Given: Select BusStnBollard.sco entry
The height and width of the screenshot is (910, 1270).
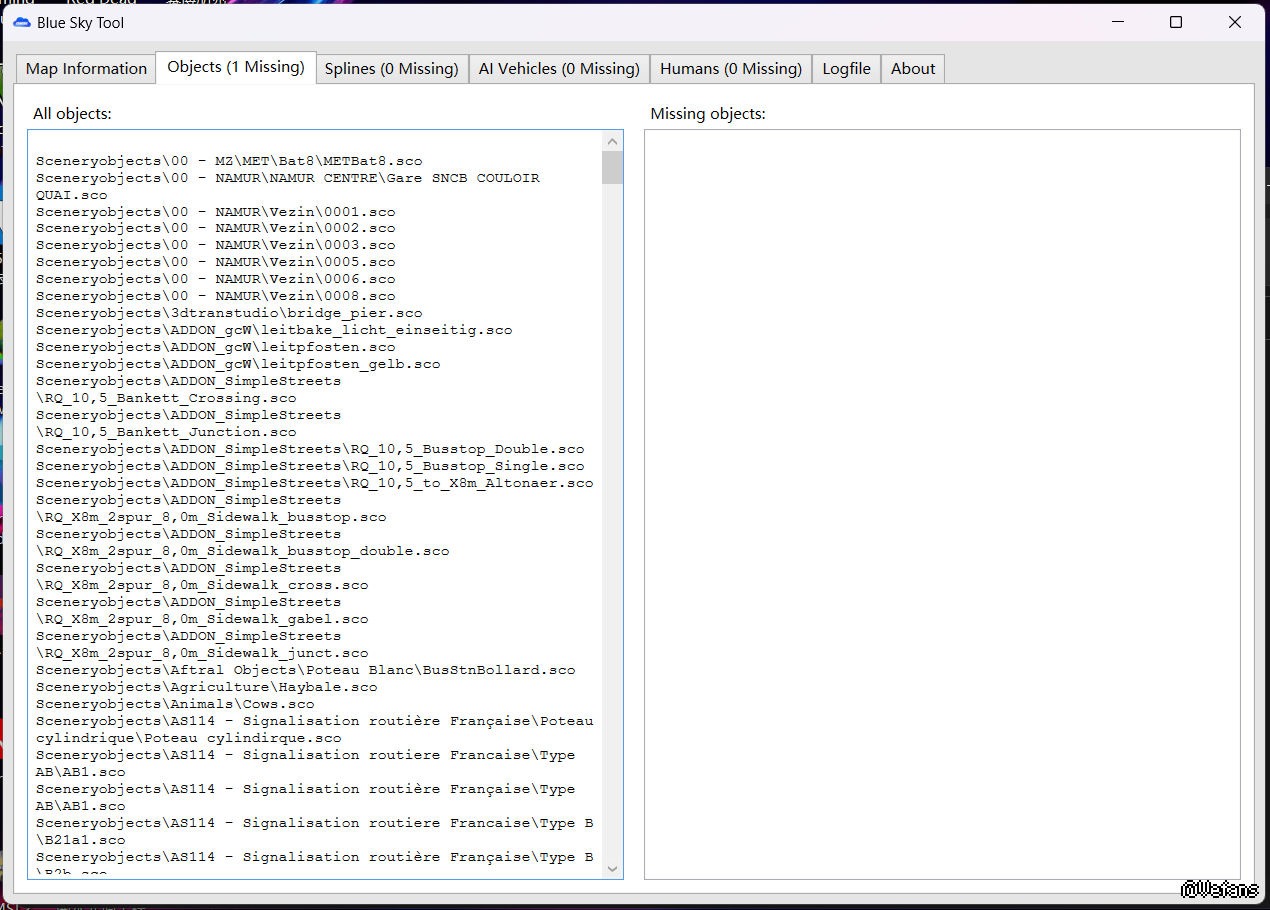Looking at the screenshot, I should [x=306, y=671].
